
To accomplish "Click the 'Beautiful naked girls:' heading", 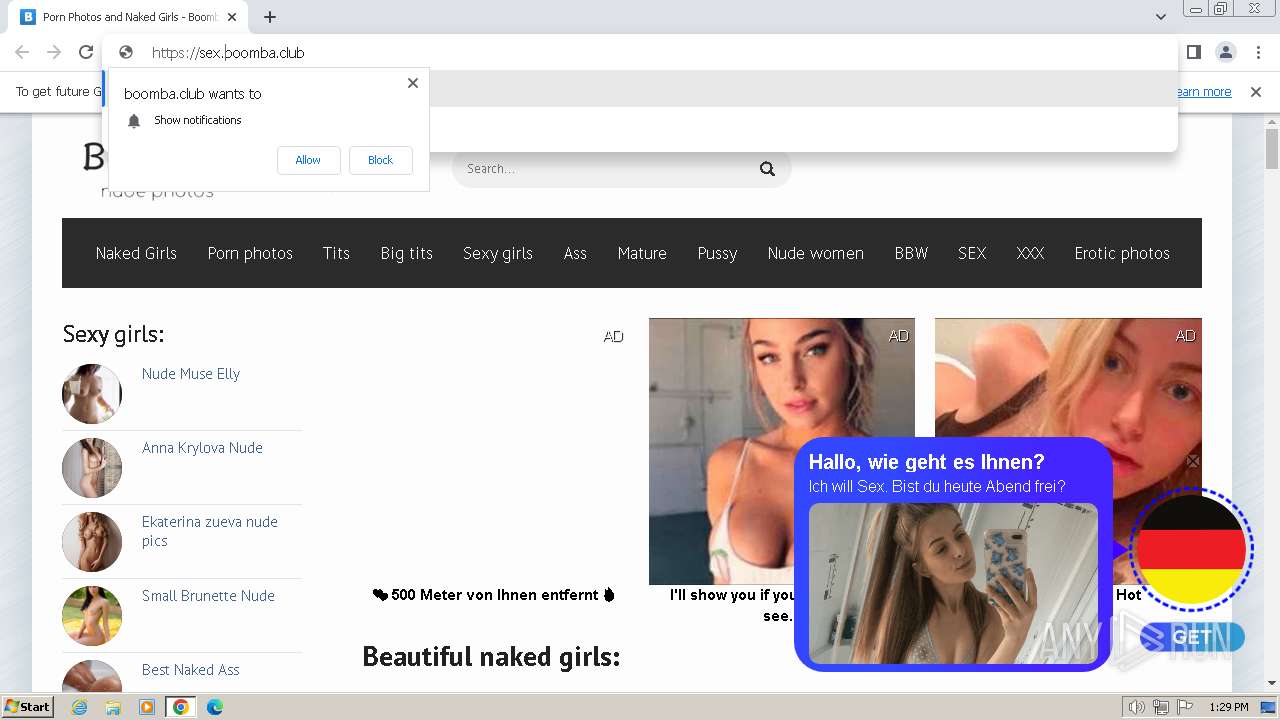I will 491,657.
